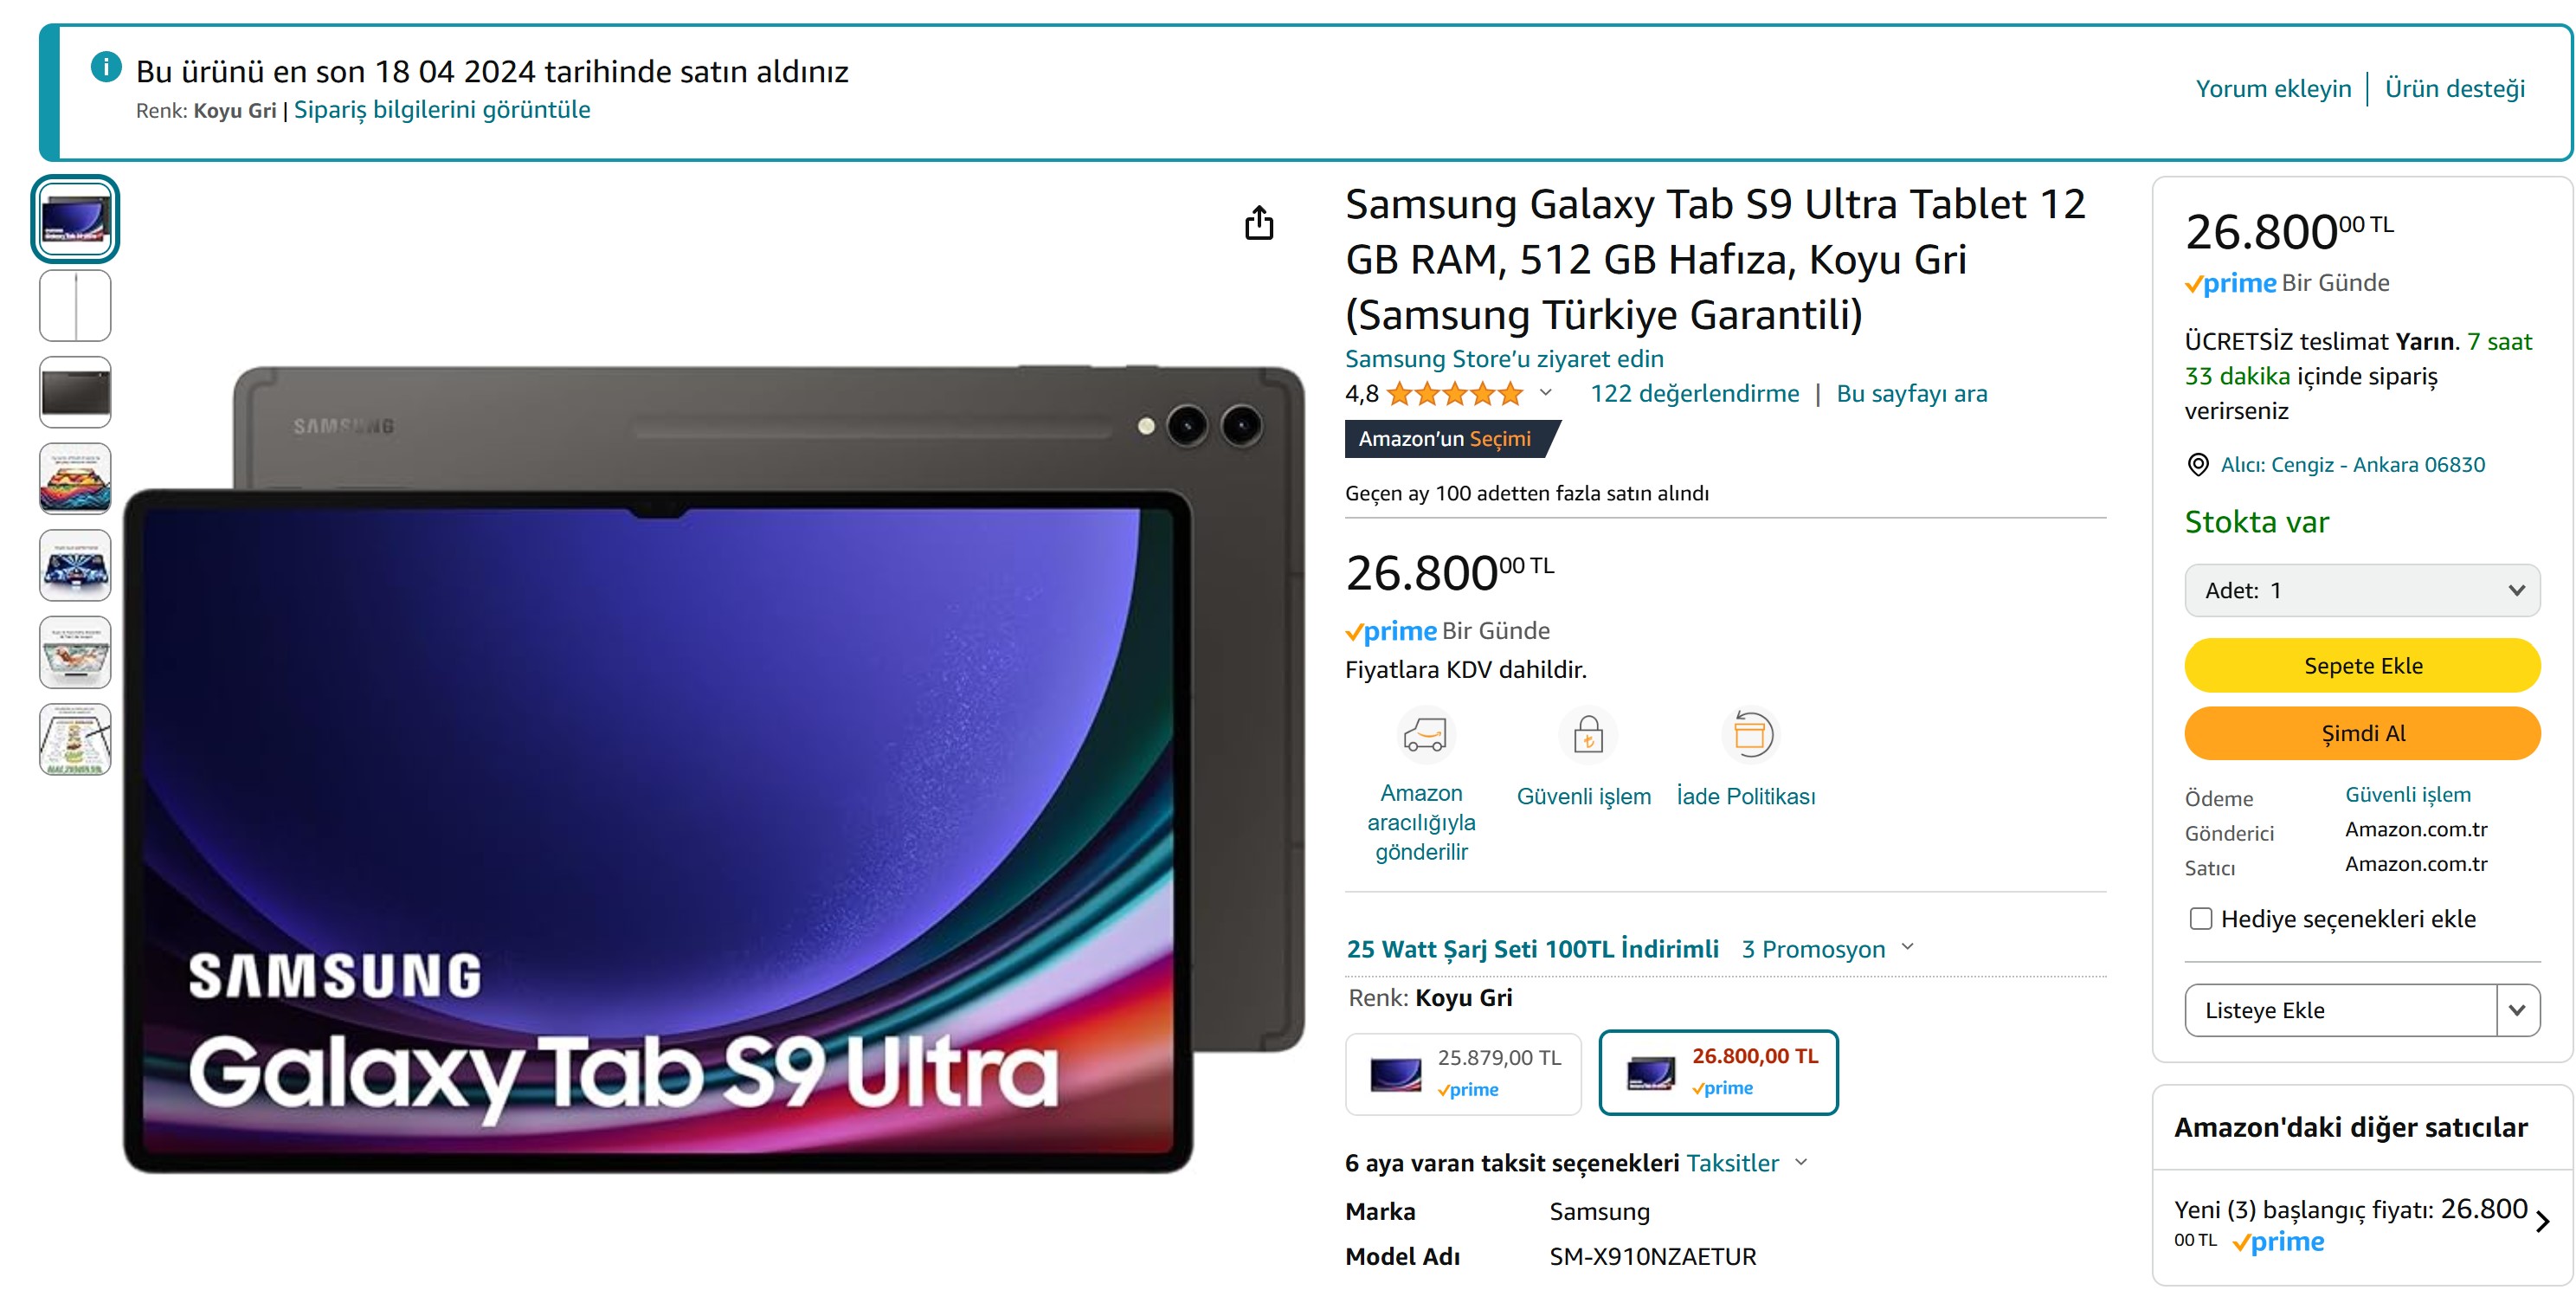The image size is (2576, 1290).
Task: Click the info icon in purchase banner
Action: pos(106,68)
